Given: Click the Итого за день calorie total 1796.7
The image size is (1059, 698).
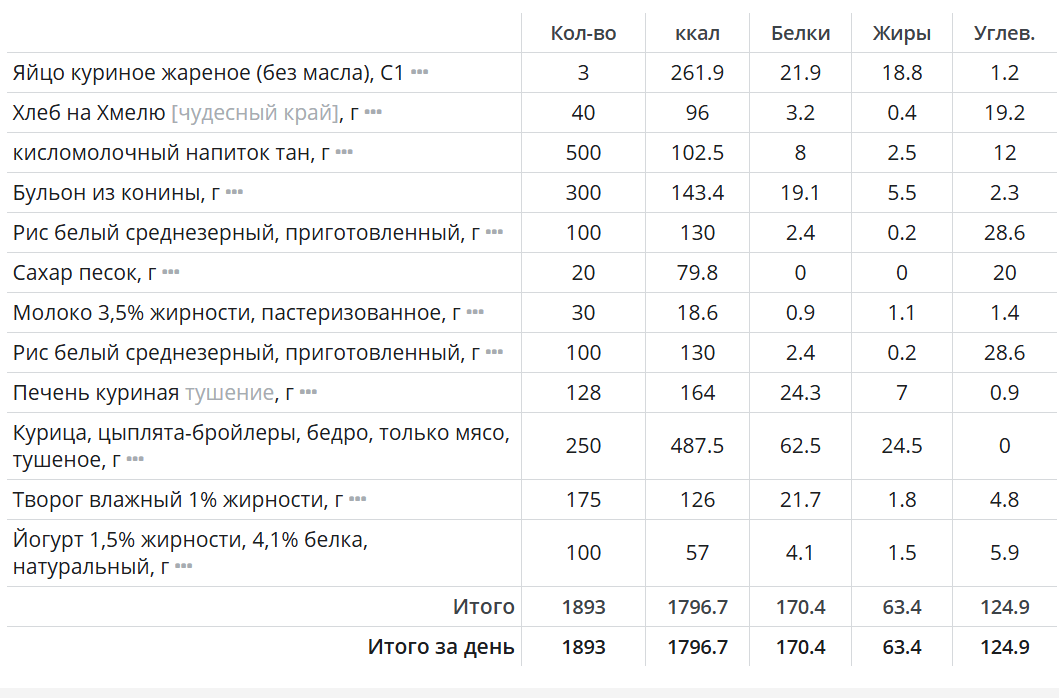Looking at the screenshot, I should click(x=698, y=647).
